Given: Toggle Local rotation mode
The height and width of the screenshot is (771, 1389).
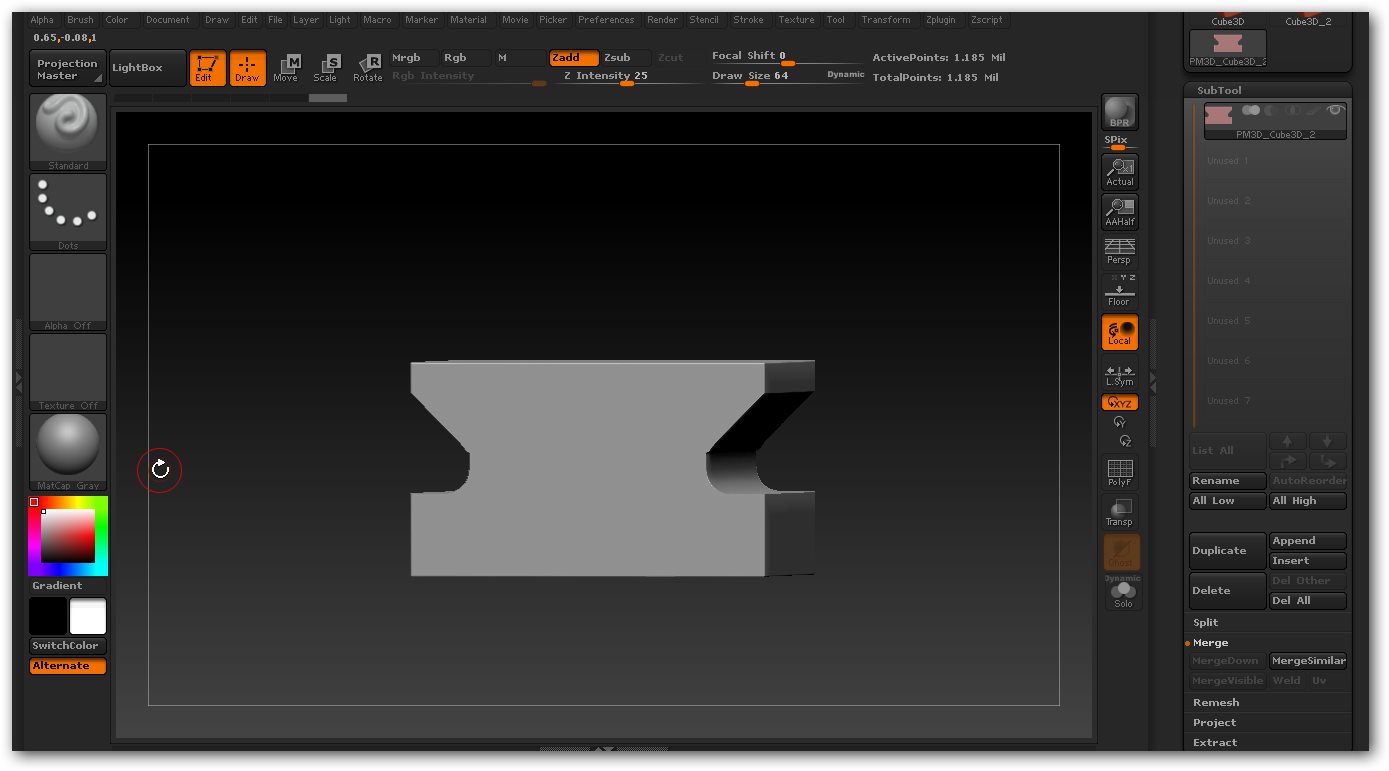Looking at the screenshot, I should 1119,332.
